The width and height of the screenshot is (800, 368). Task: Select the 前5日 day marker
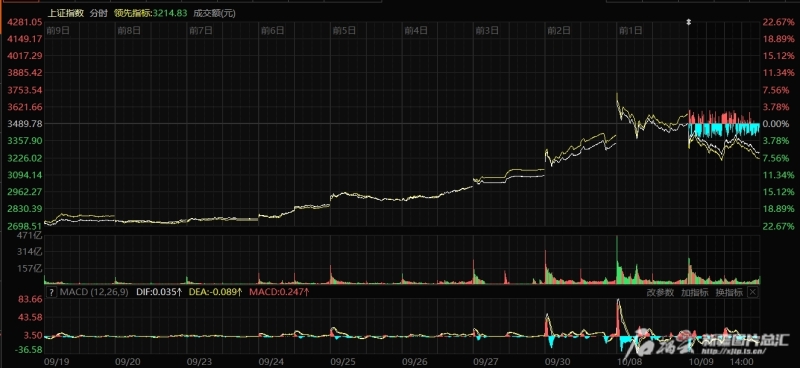click(344, 31)
